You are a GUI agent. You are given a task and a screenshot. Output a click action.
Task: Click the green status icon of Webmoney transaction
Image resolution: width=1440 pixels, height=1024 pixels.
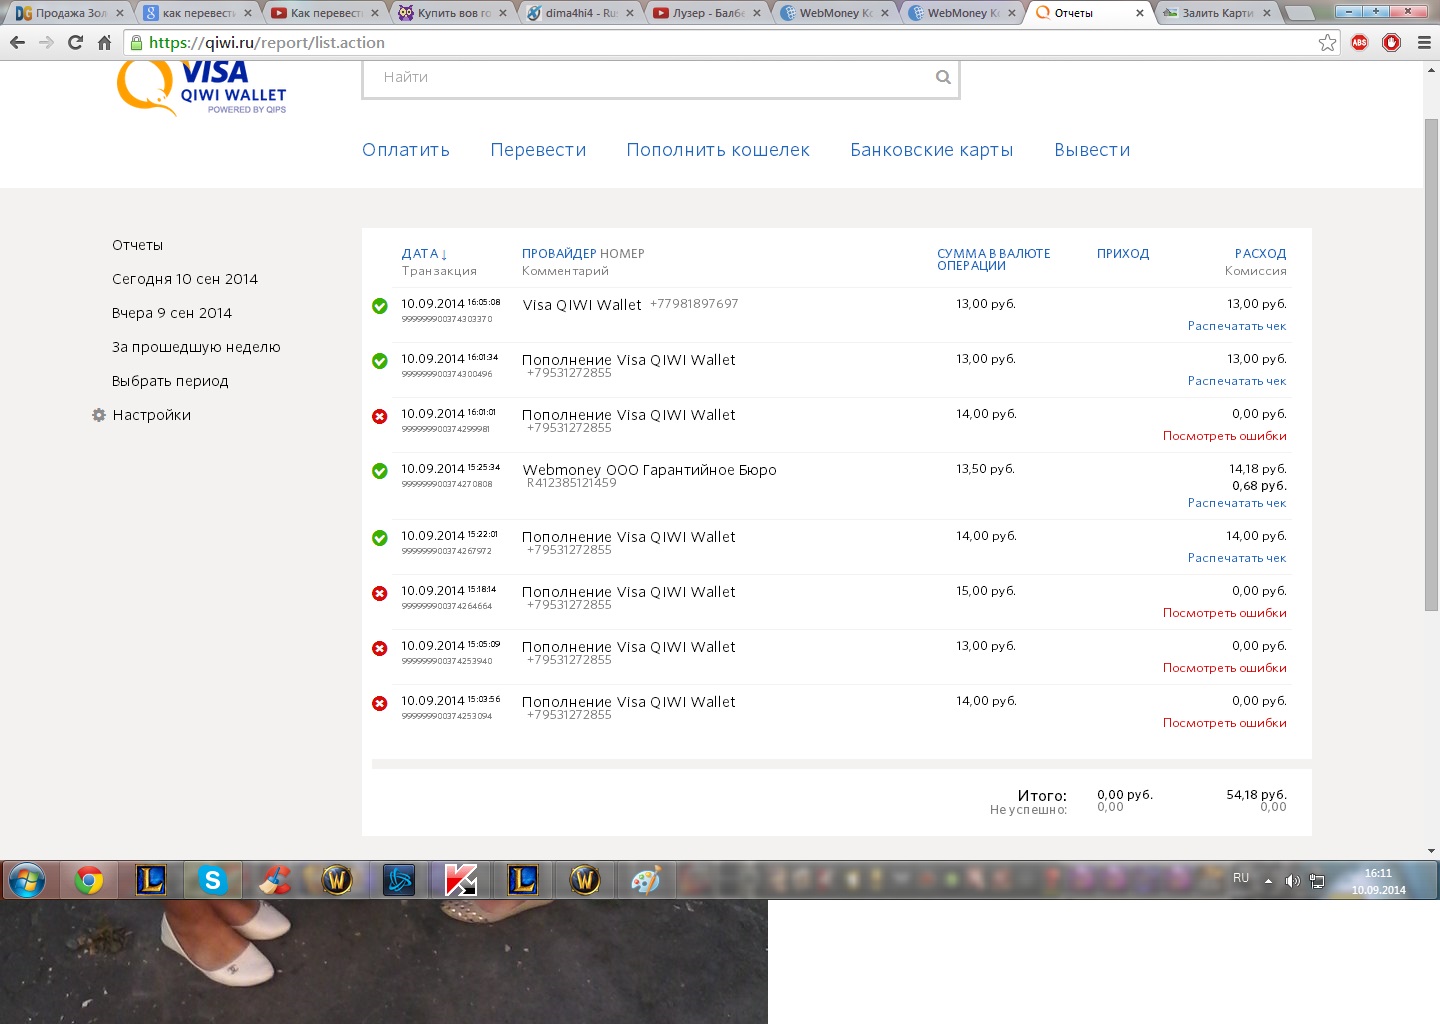pos(380,471)
